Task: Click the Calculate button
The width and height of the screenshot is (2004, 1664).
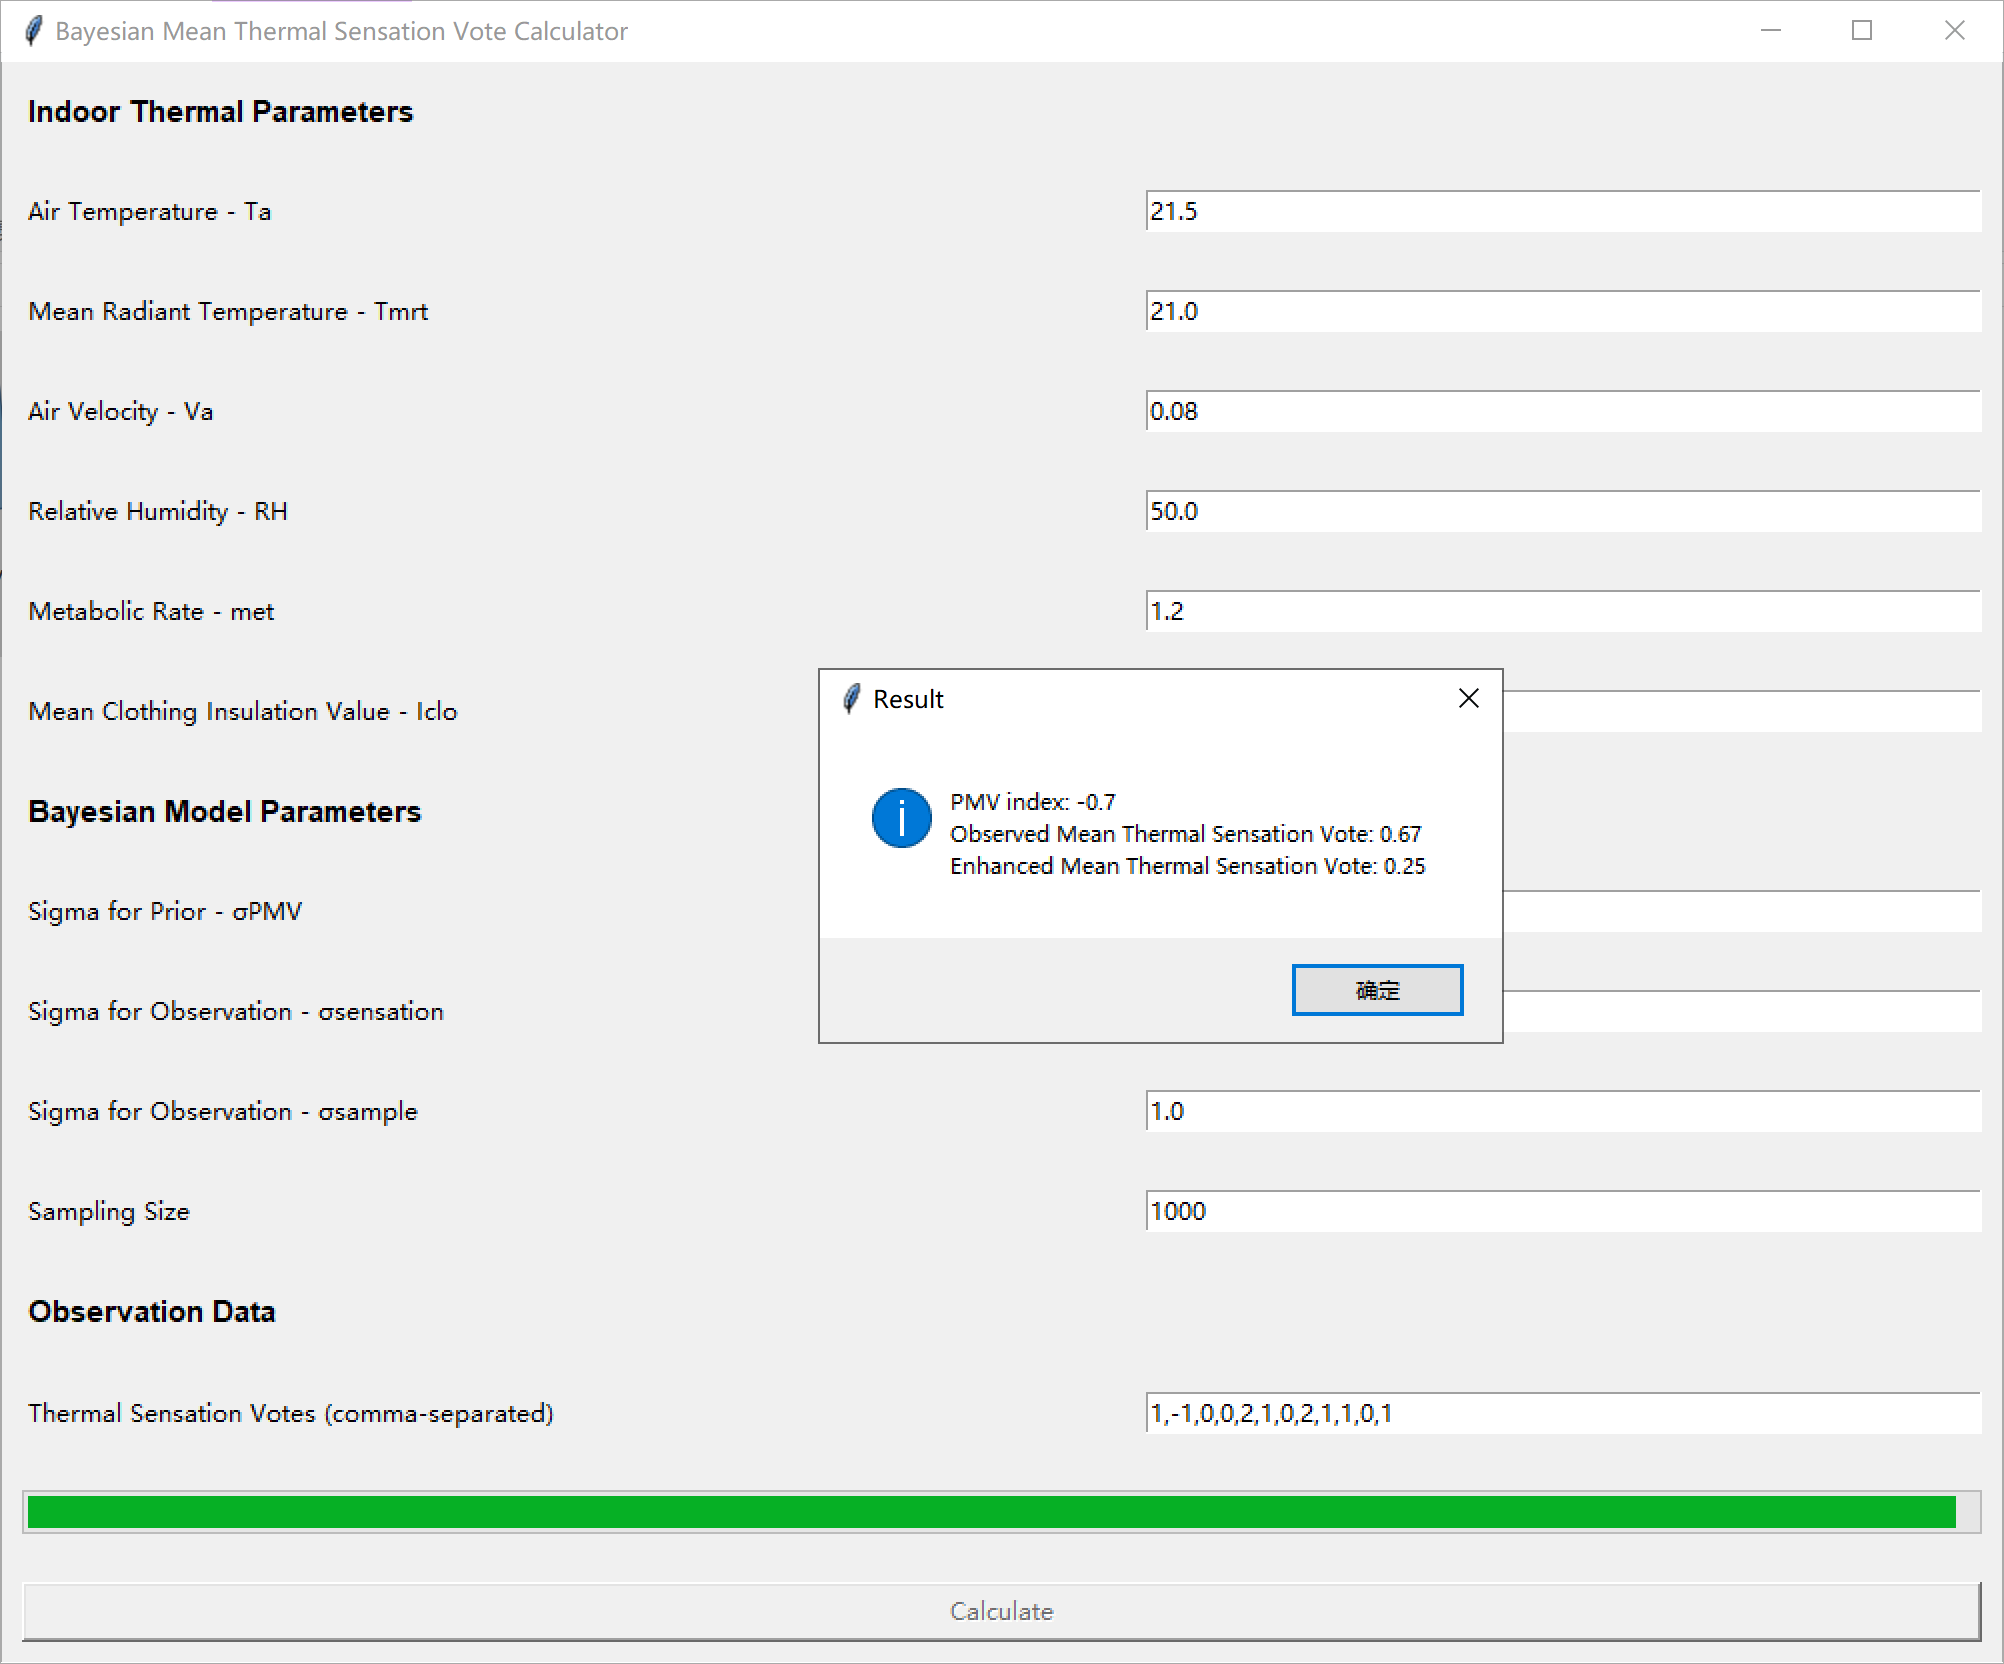Action: pos(1001,1611)
